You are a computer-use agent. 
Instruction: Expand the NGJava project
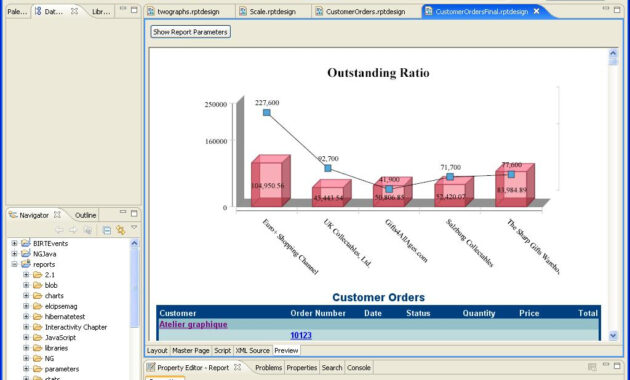tap(14, 254)
